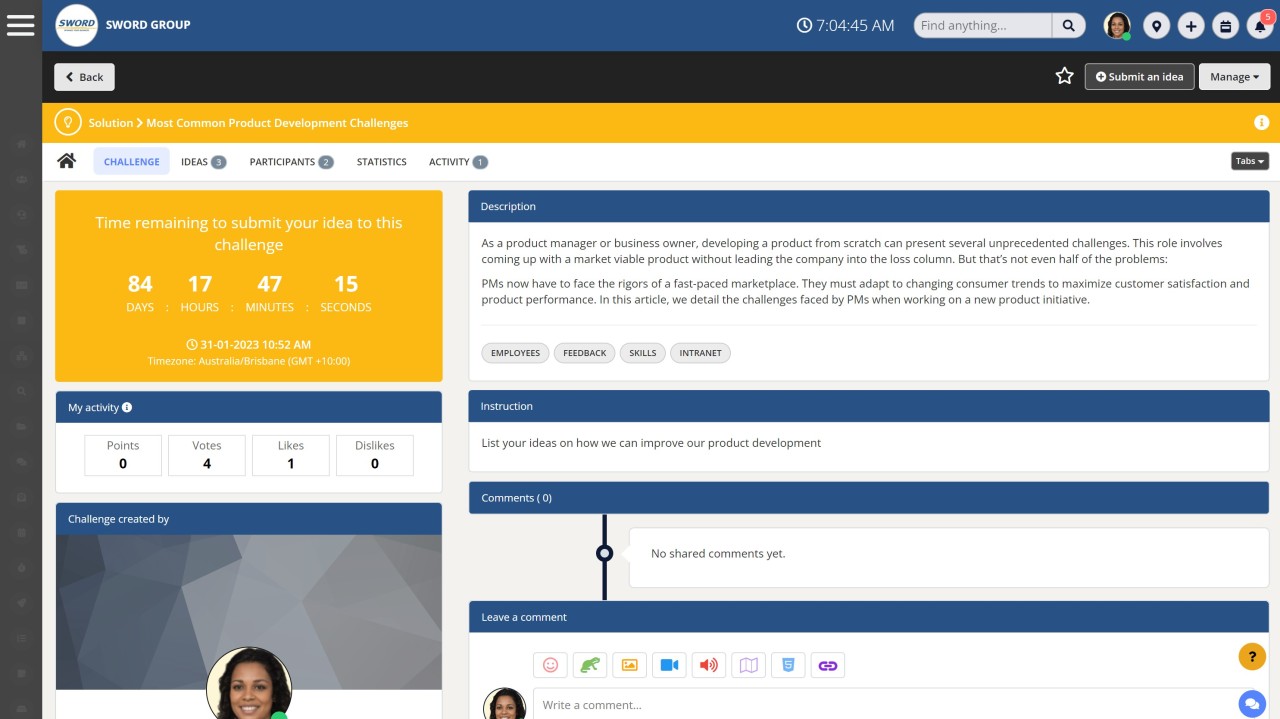Viewport: 1280px width, 719px height.
Task: Open the location pin in the top bar
Action: click(x=1156, y=25)
